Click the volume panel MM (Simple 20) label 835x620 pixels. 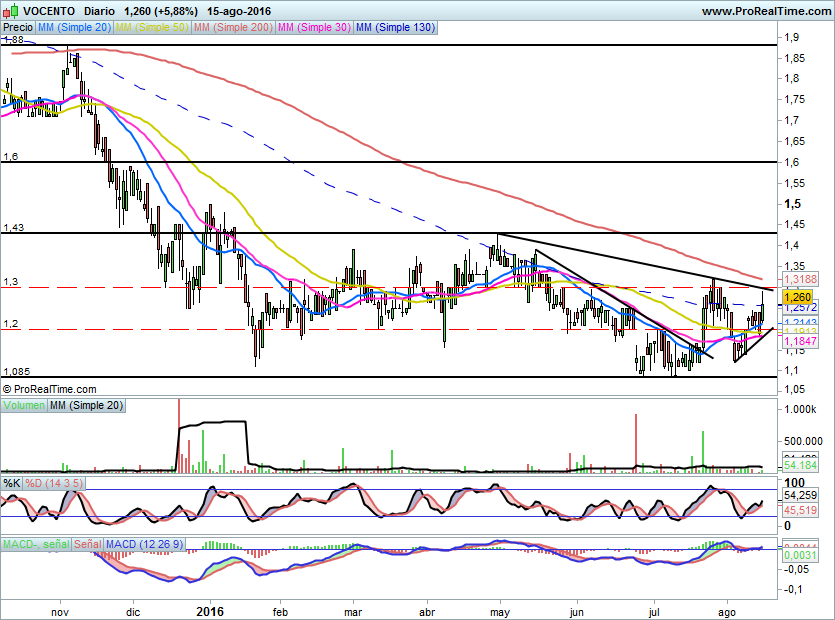click(x=86, y=405)
